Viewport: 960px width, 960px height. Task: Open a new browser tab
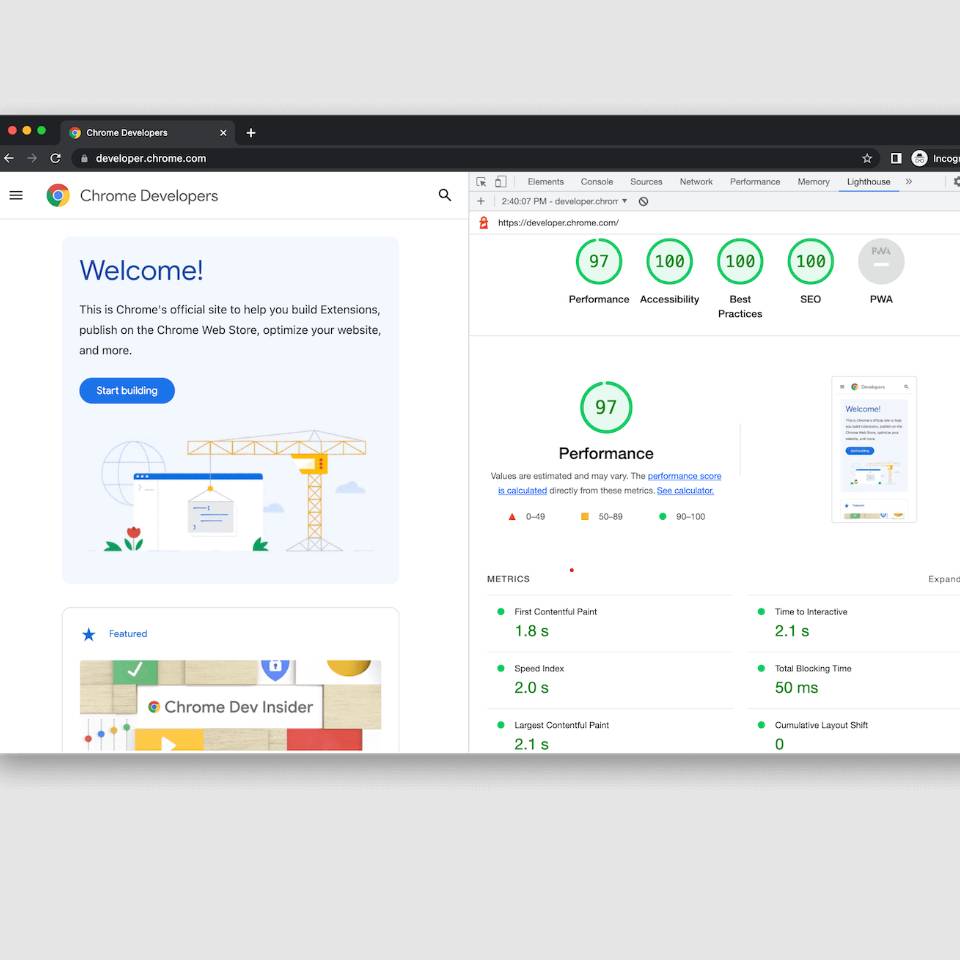pyautogui.click(x=251, y=133)
